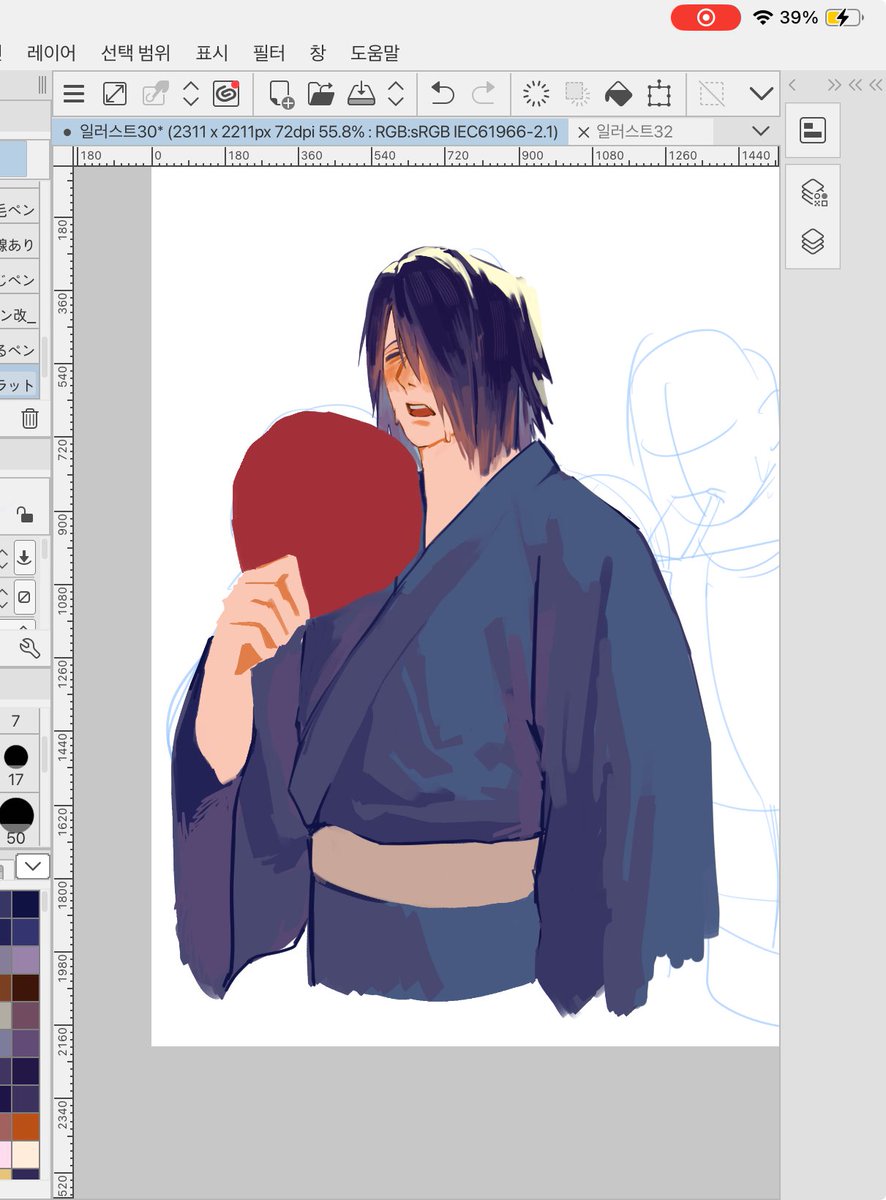This screenshot has height=1200, width=886.
Task: Choose brush size 17 preset
Action: coord(16,762)
